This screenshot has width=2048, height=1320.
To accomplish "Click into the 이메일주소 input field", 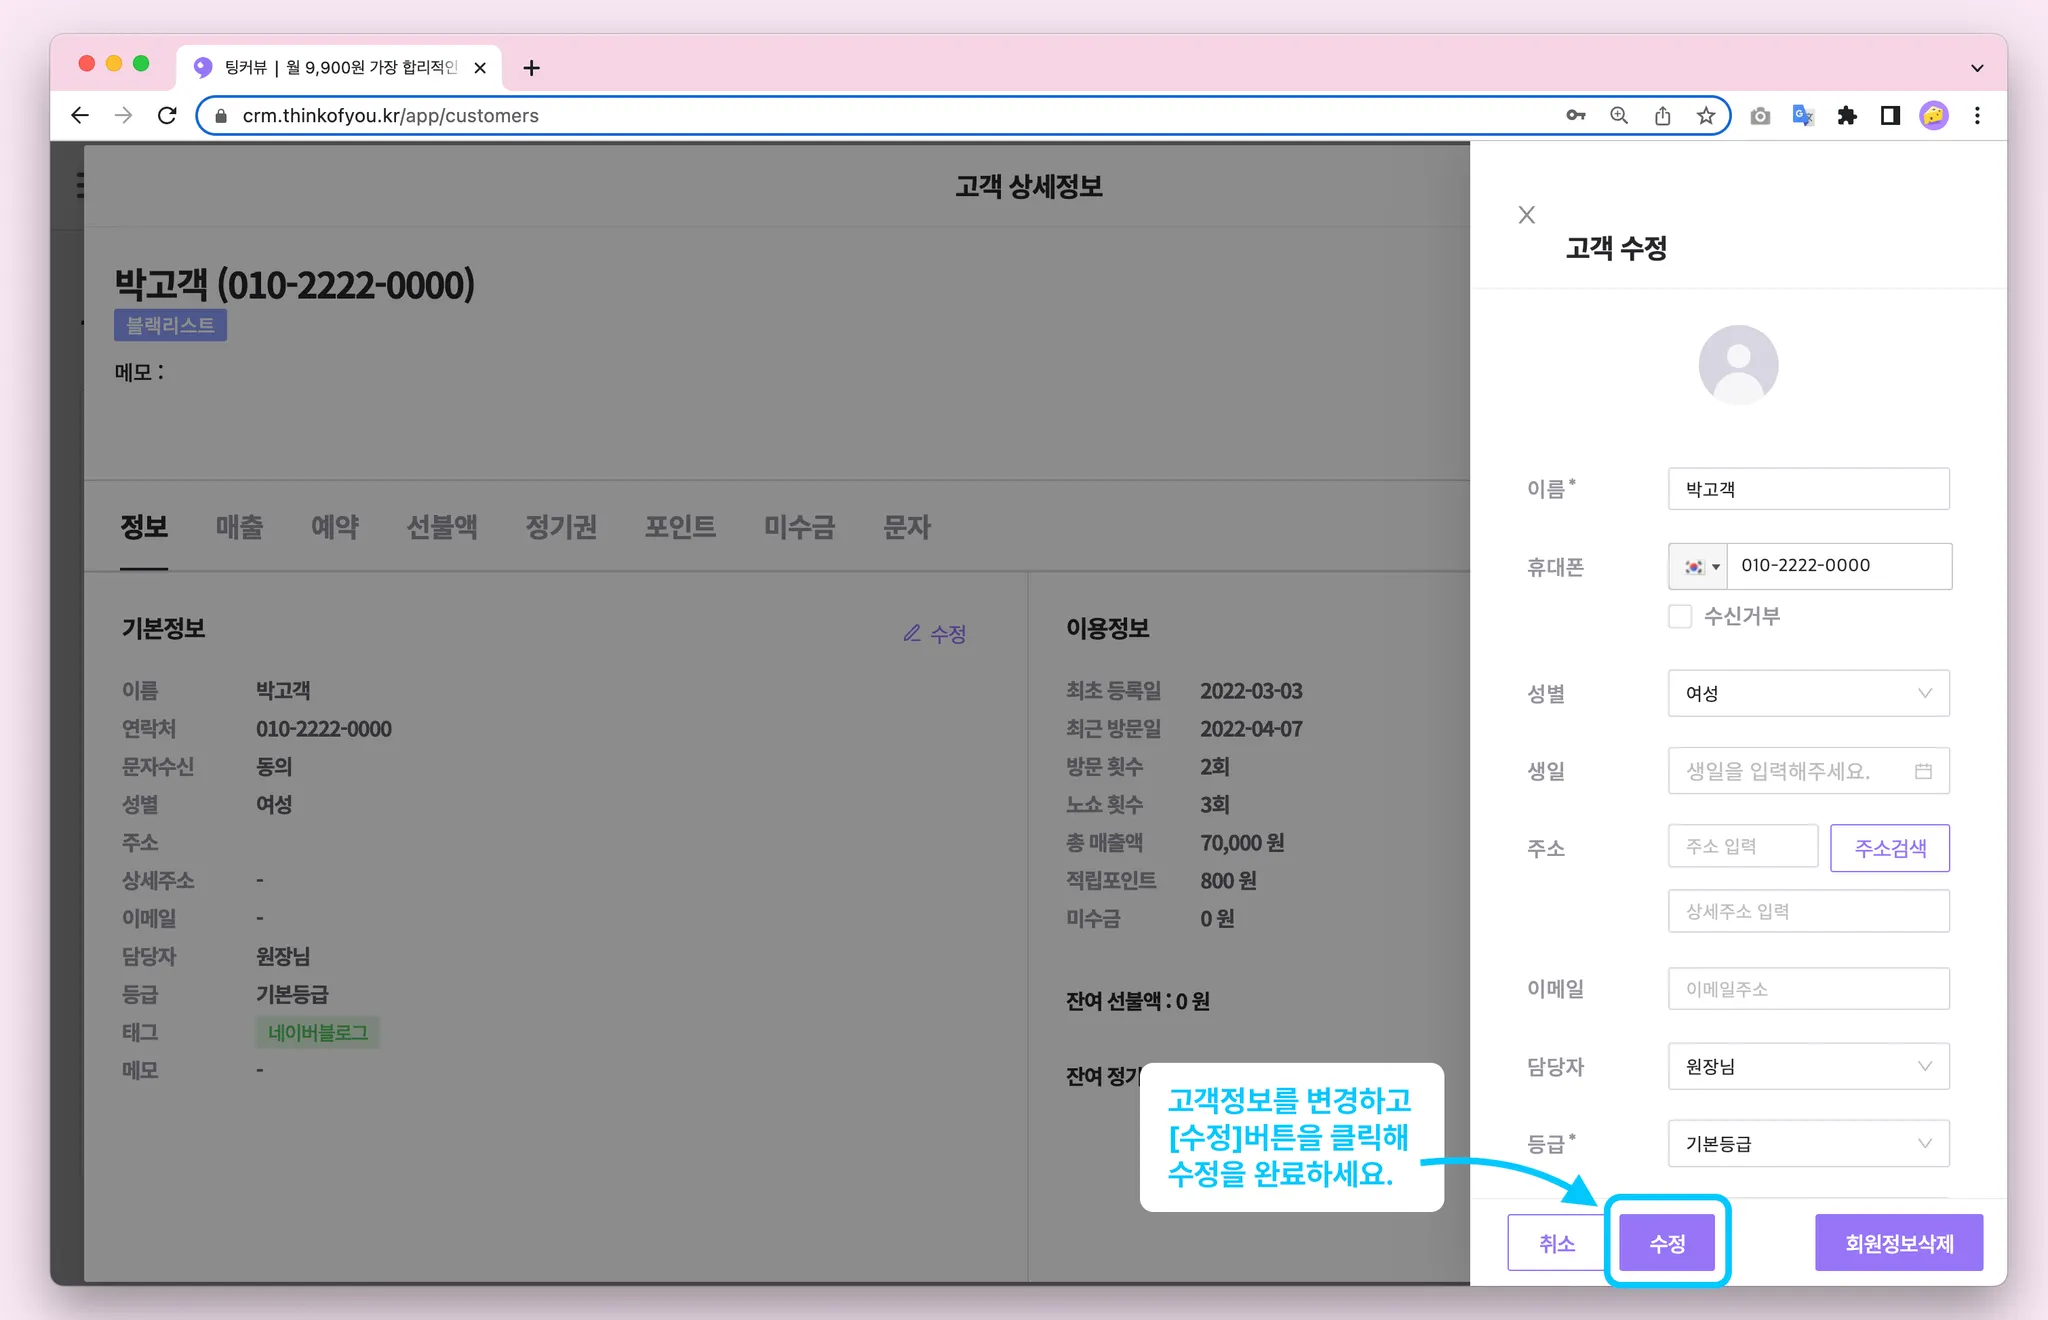I will click(1808, 989).
